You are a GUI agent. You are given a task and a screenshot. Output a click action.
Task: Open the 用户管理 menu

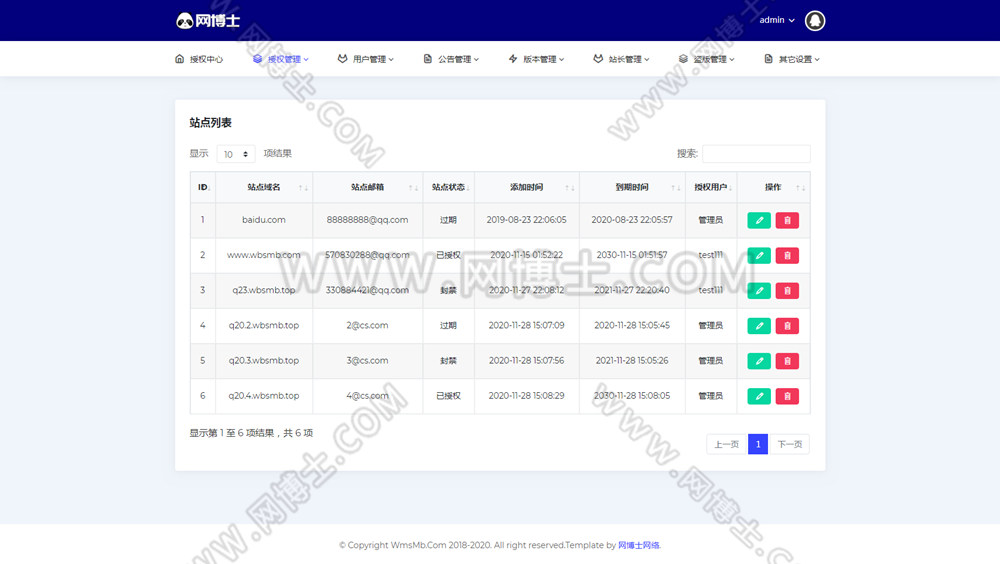click(366, 59)
